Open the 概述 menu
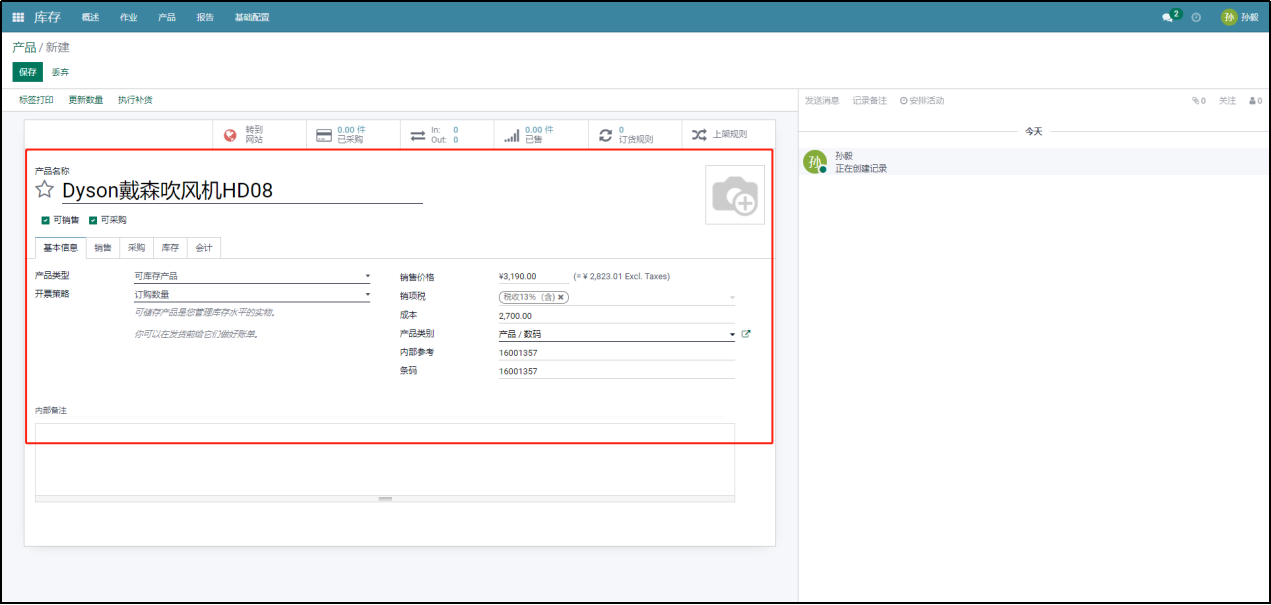The height and width of the screenshot is (605, 1271). pos(90,18)
